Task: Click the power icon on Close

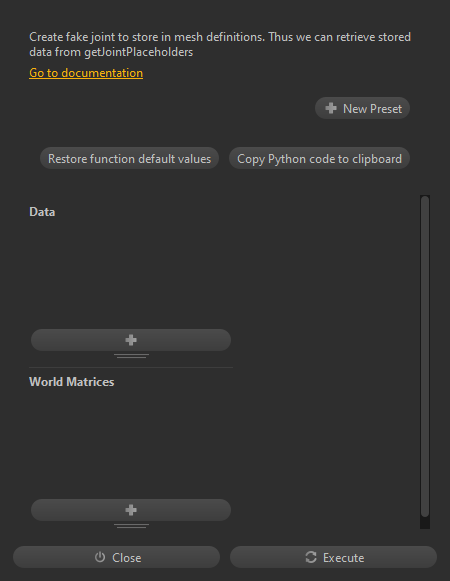Action: point(100,557)
